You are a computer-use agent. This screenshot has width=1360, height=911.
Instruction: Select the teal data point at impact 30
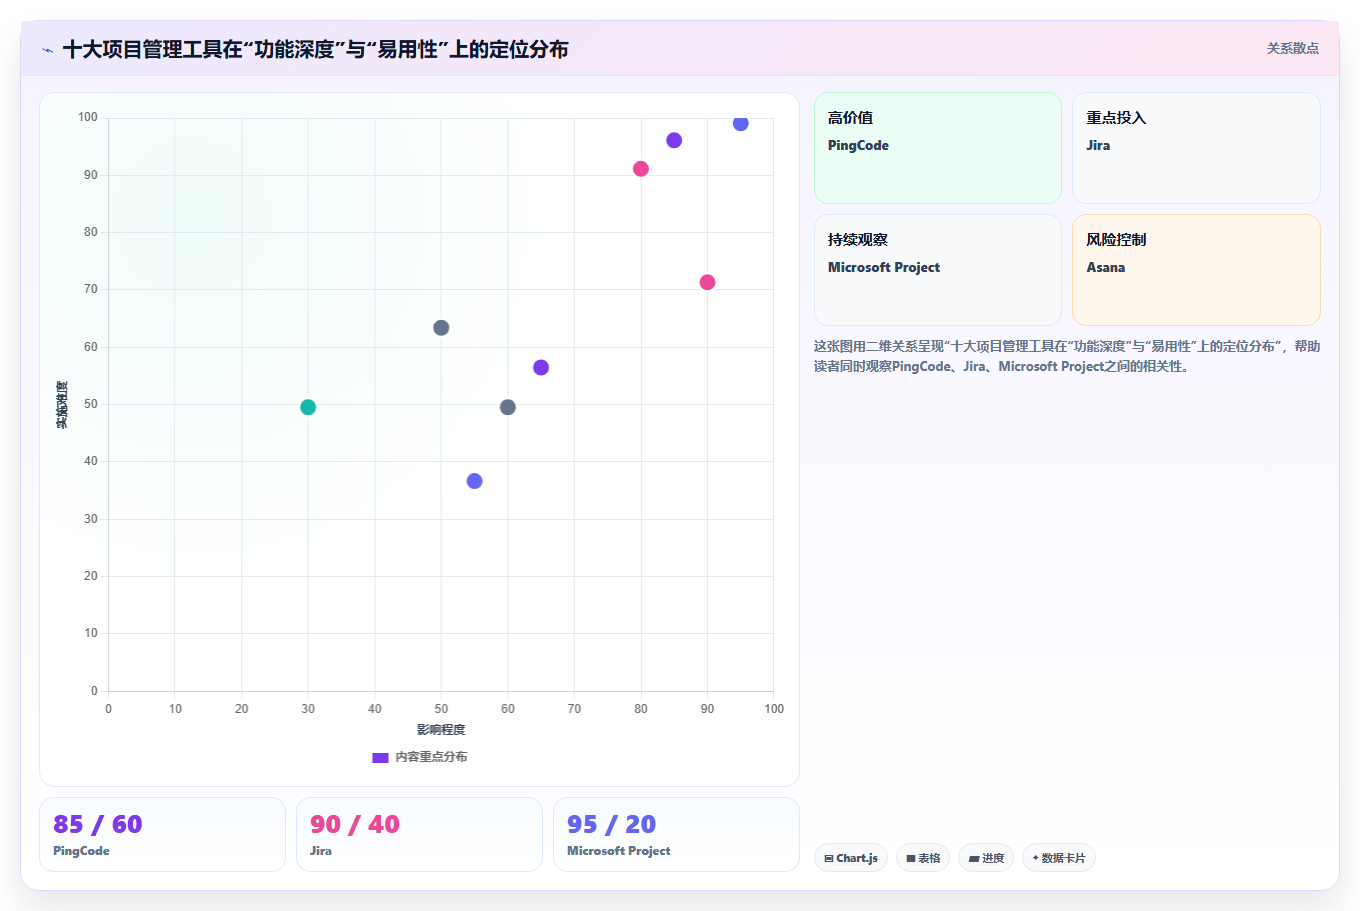(308, 407)
